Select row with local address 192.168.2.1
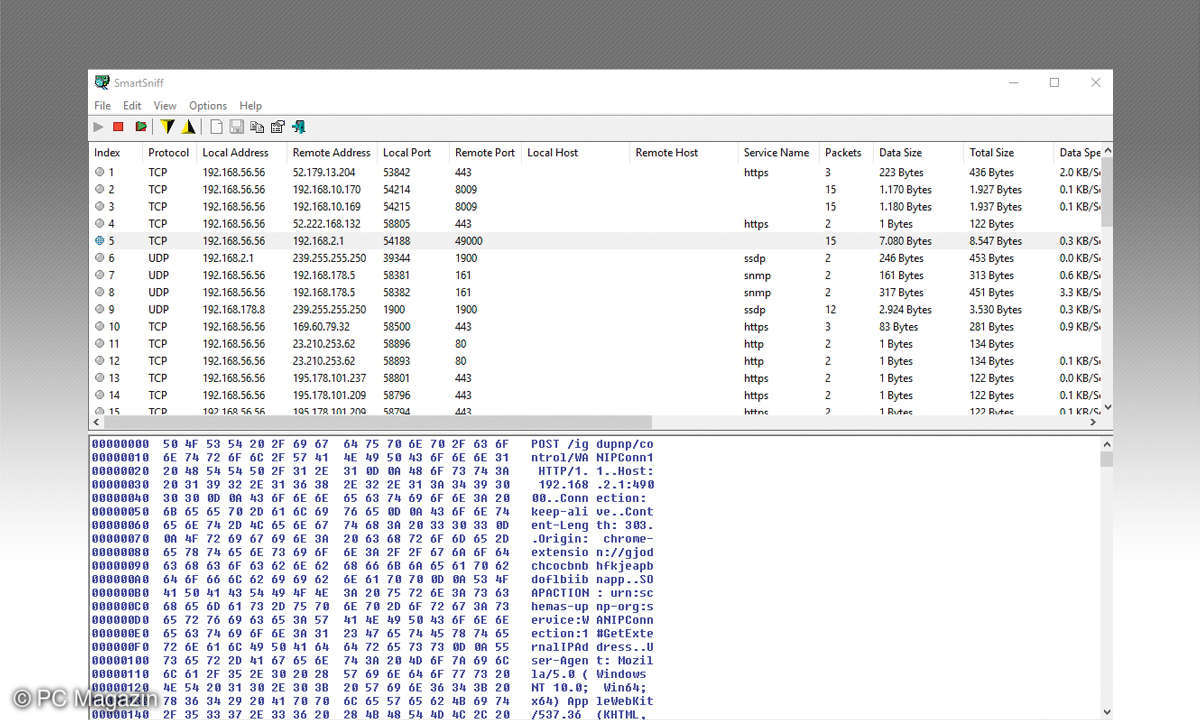 click(595, 258)
